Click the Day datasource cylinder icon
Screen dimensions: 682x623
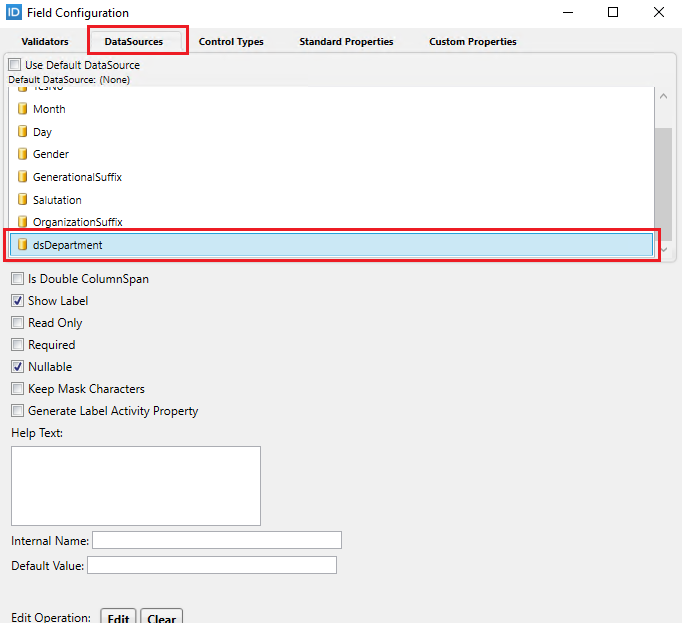[x=22, y=131]
